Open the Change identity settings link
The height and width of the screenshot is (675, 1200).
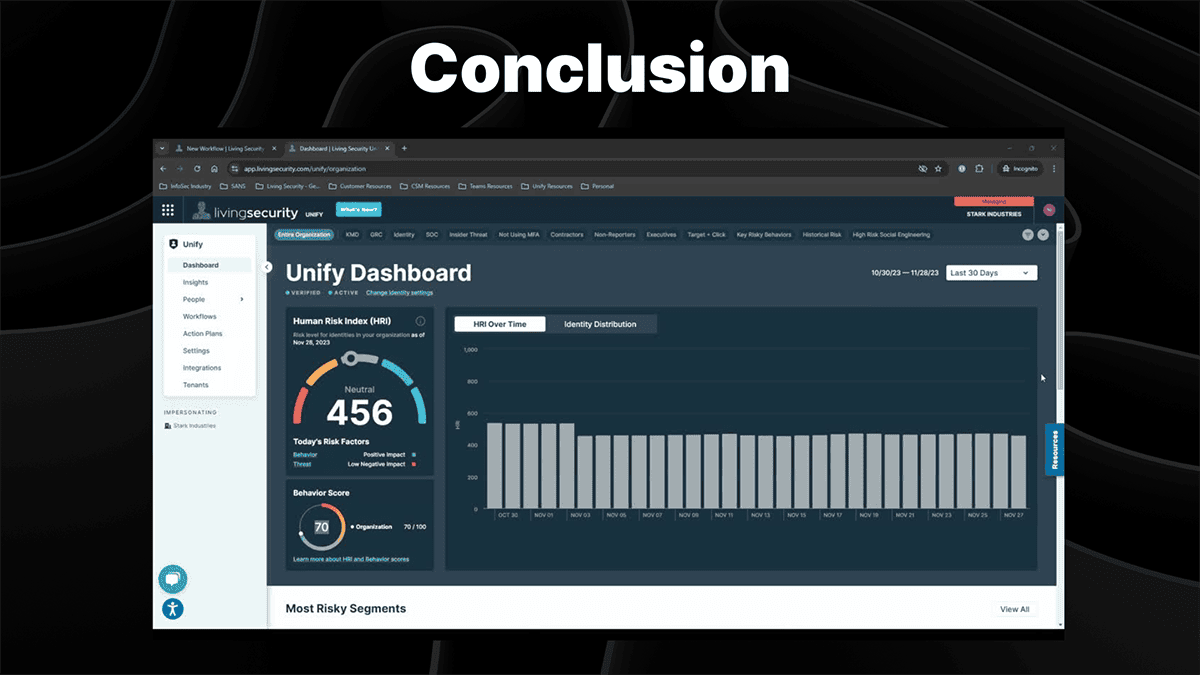coord(399,293)
